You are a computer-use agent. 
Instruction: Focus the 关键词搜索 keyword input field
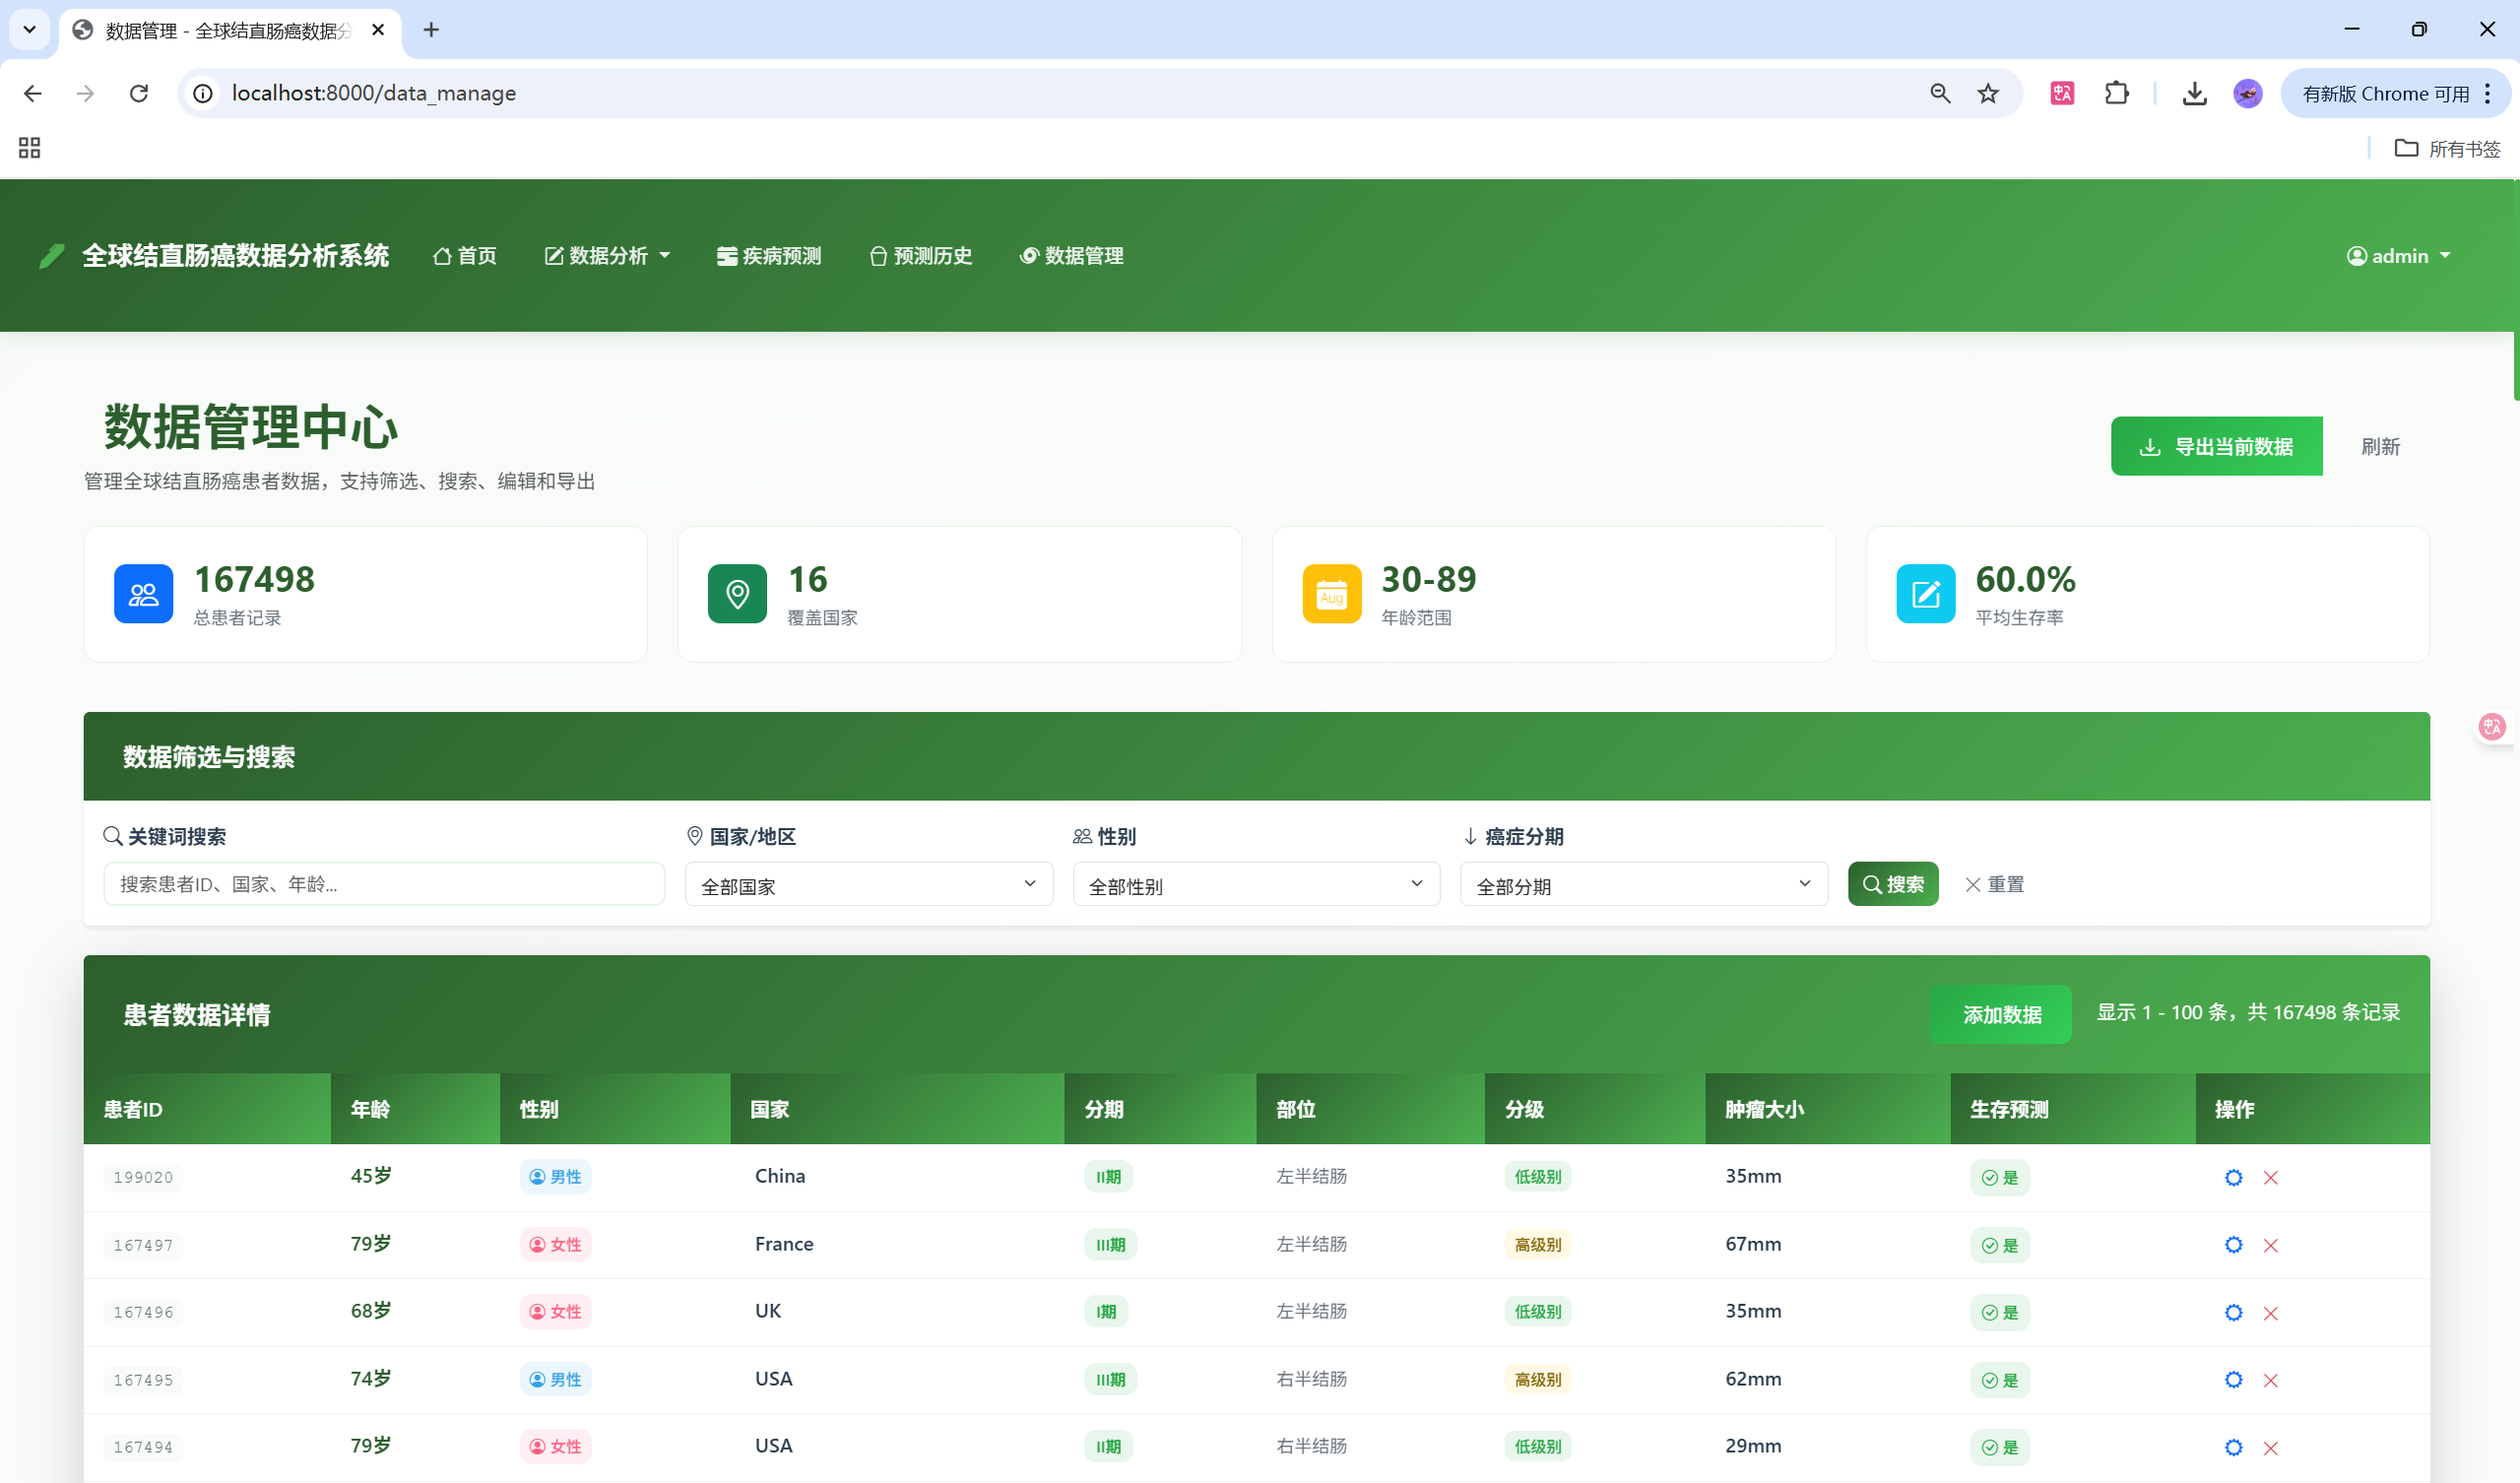tap(384, 885)
